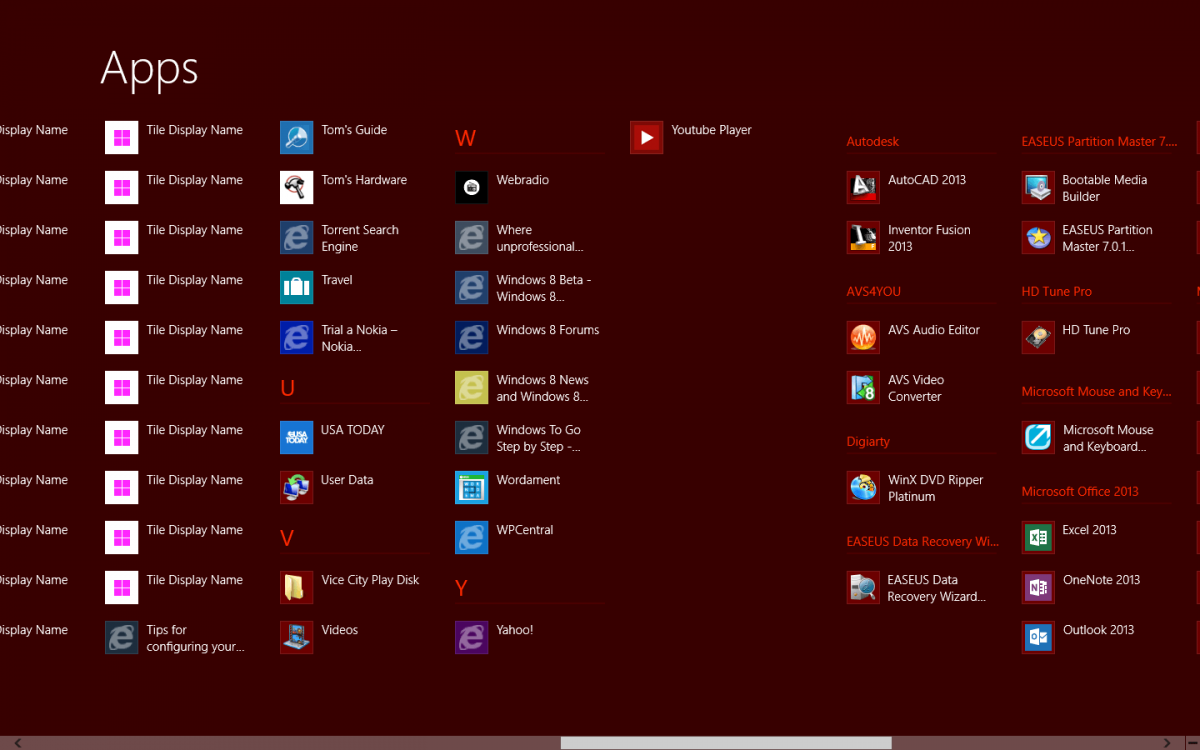
Task: Open the Excel 2013 icon
Action: click(x=1038, y=537)
